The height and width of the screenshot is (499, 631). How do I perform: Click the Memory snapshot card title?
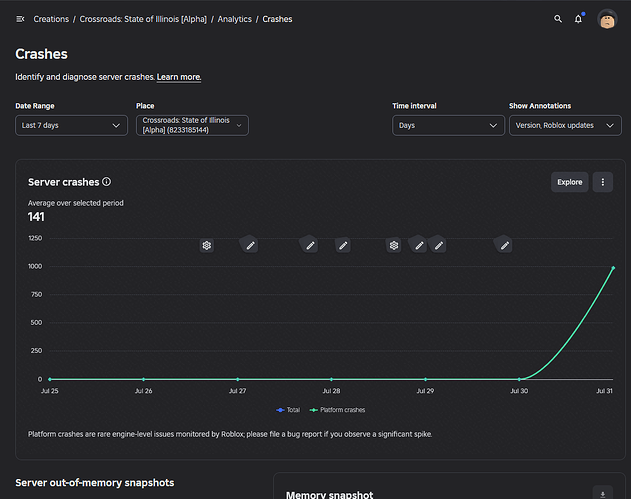click(x=330, y=495)
